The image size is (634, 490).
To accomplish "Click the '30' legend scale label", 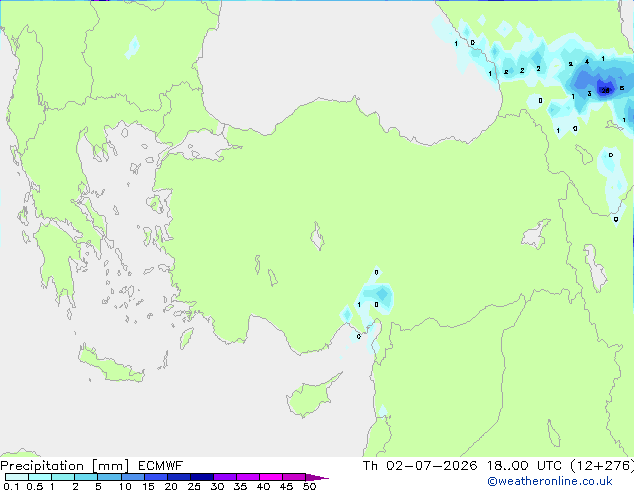I will [217, 486].
